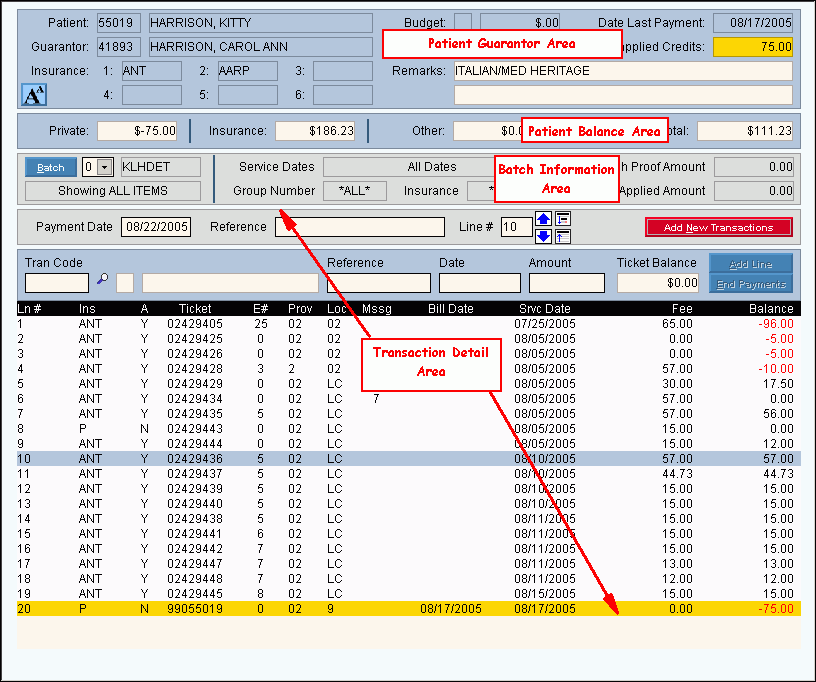
Task: Click the Srvc Date column header
Action: tap(545, 308)
